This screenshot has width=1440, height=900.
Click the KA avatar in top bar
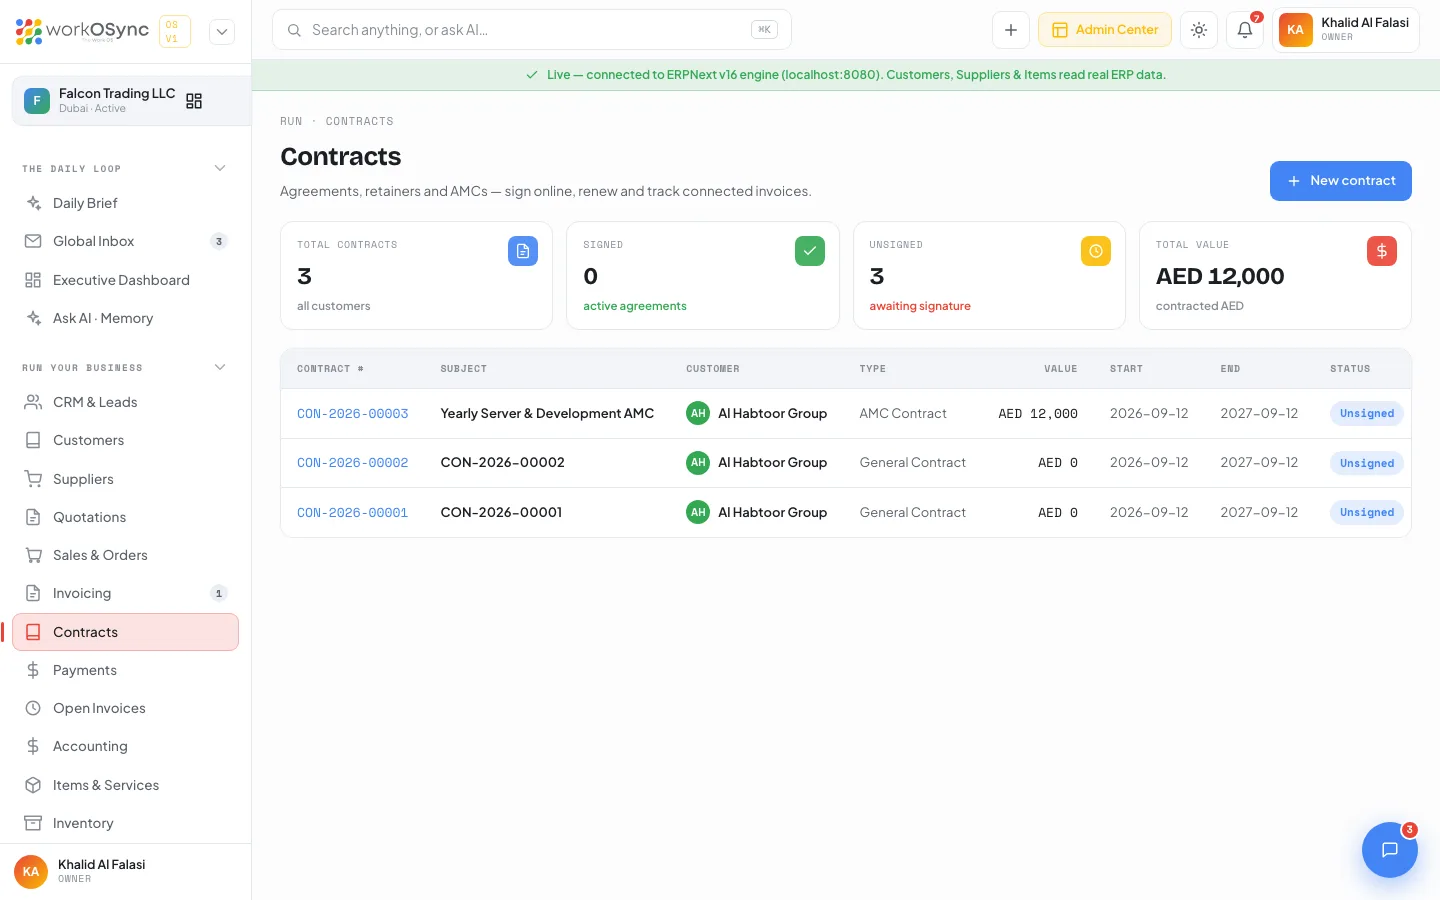pos(1295,30)
